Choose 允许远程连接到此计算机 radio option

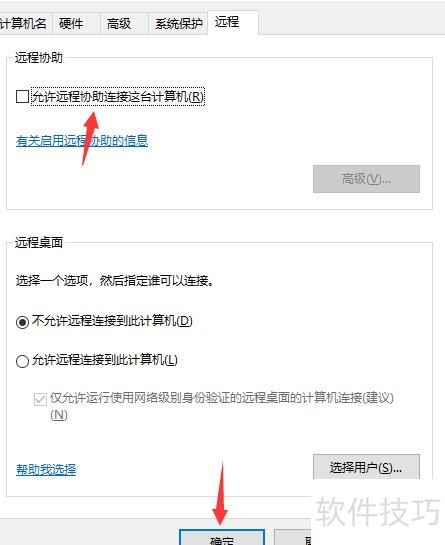coord(22,361)
